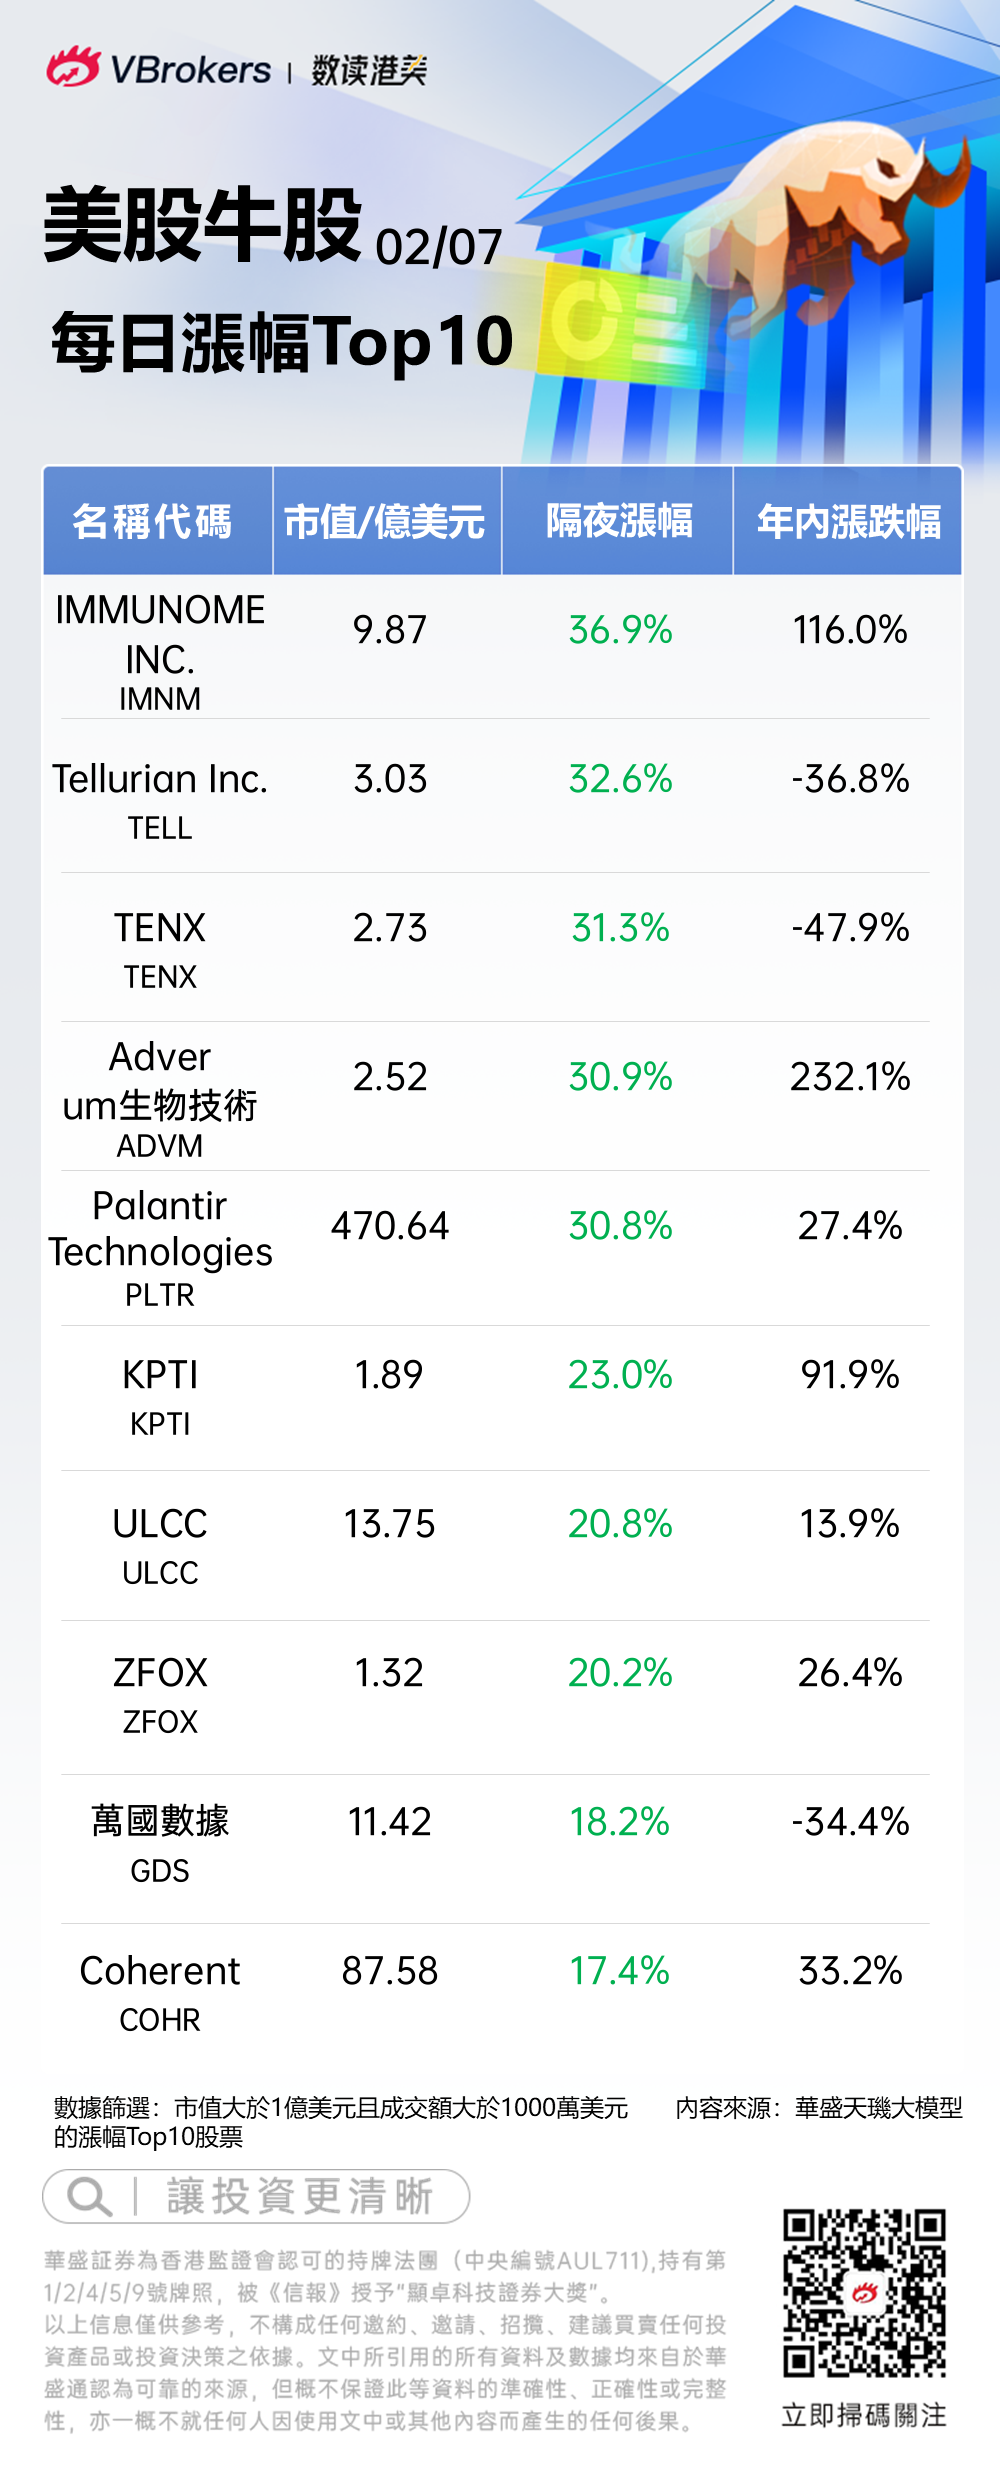Select the Palantir Technologies PLTR row
The height and width of the screenshot is (2469, 1000).
[160, 1247]
